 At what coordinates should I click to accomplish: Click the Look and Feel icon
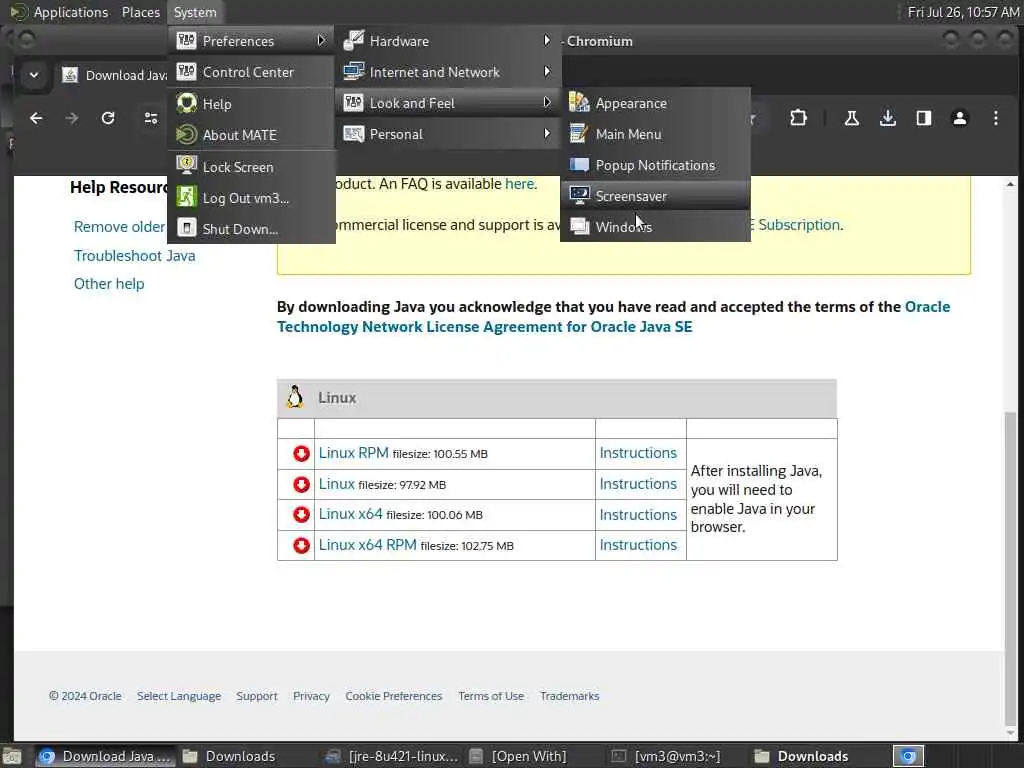(353, 103)
